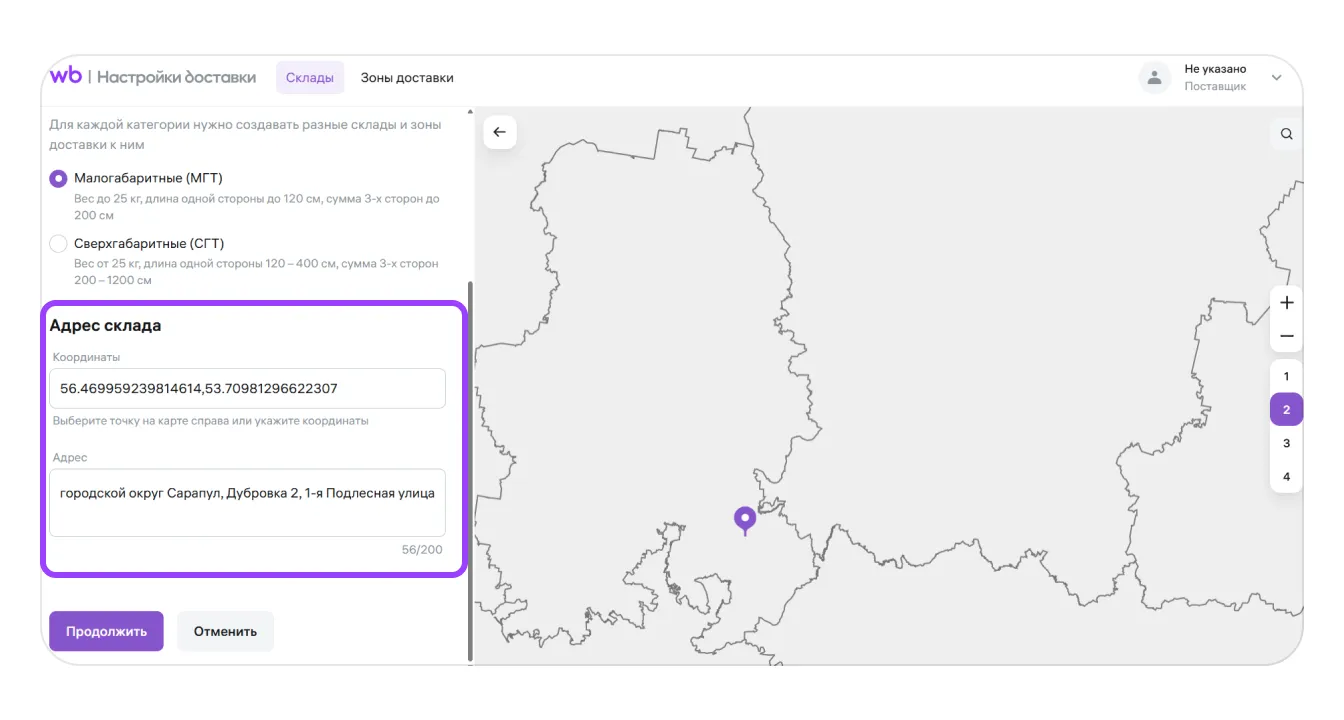Select map level 1
Image resolution: width=1344 pixels, height=720 pixels.
(1286, 377)
